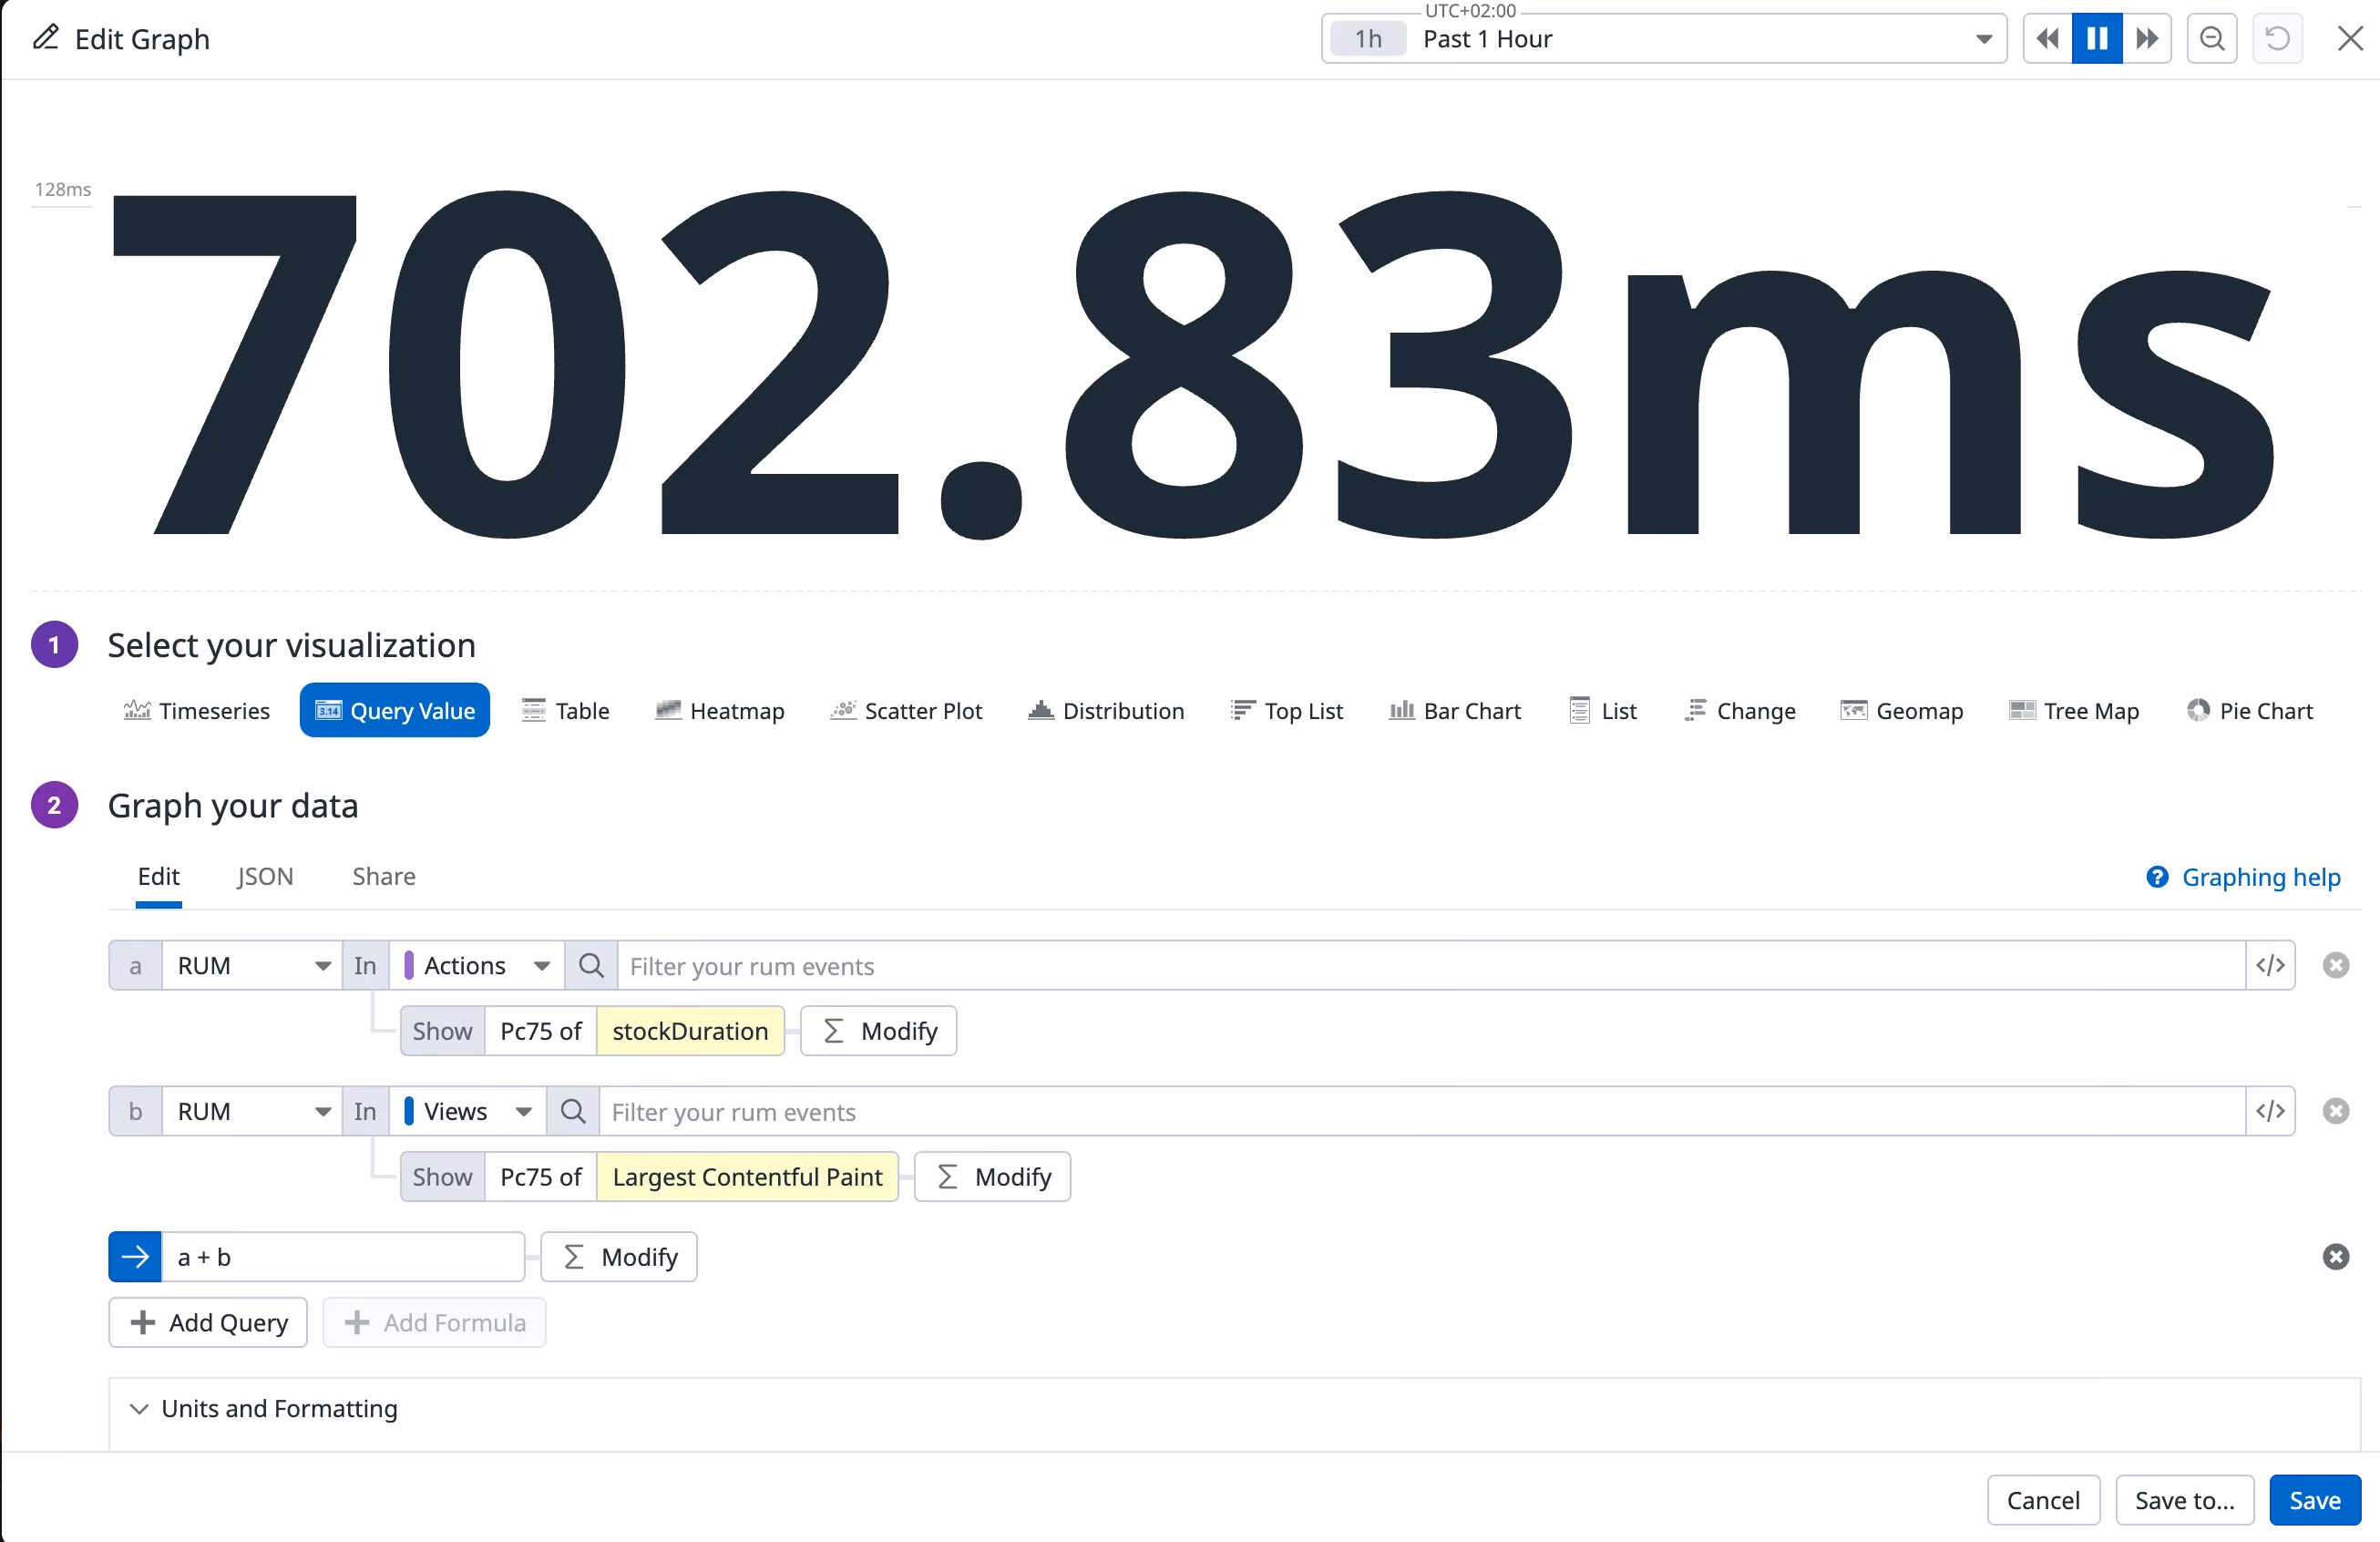Image resolution: width=2380 pixels, height=1542 pixels.
Task: Toggle code editor for query b
Action: [x=2270, y=1111]
